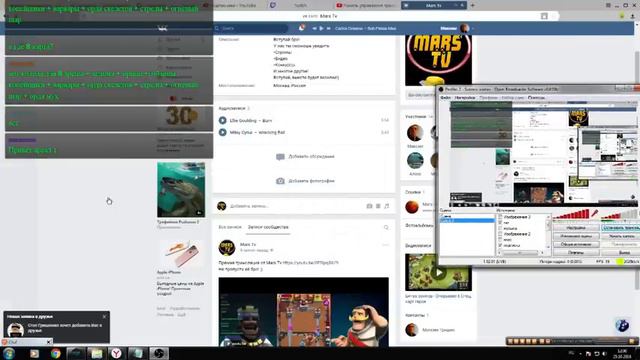Click the camera icon in the new post box
The image size is (640, 360).
point(369,206)
